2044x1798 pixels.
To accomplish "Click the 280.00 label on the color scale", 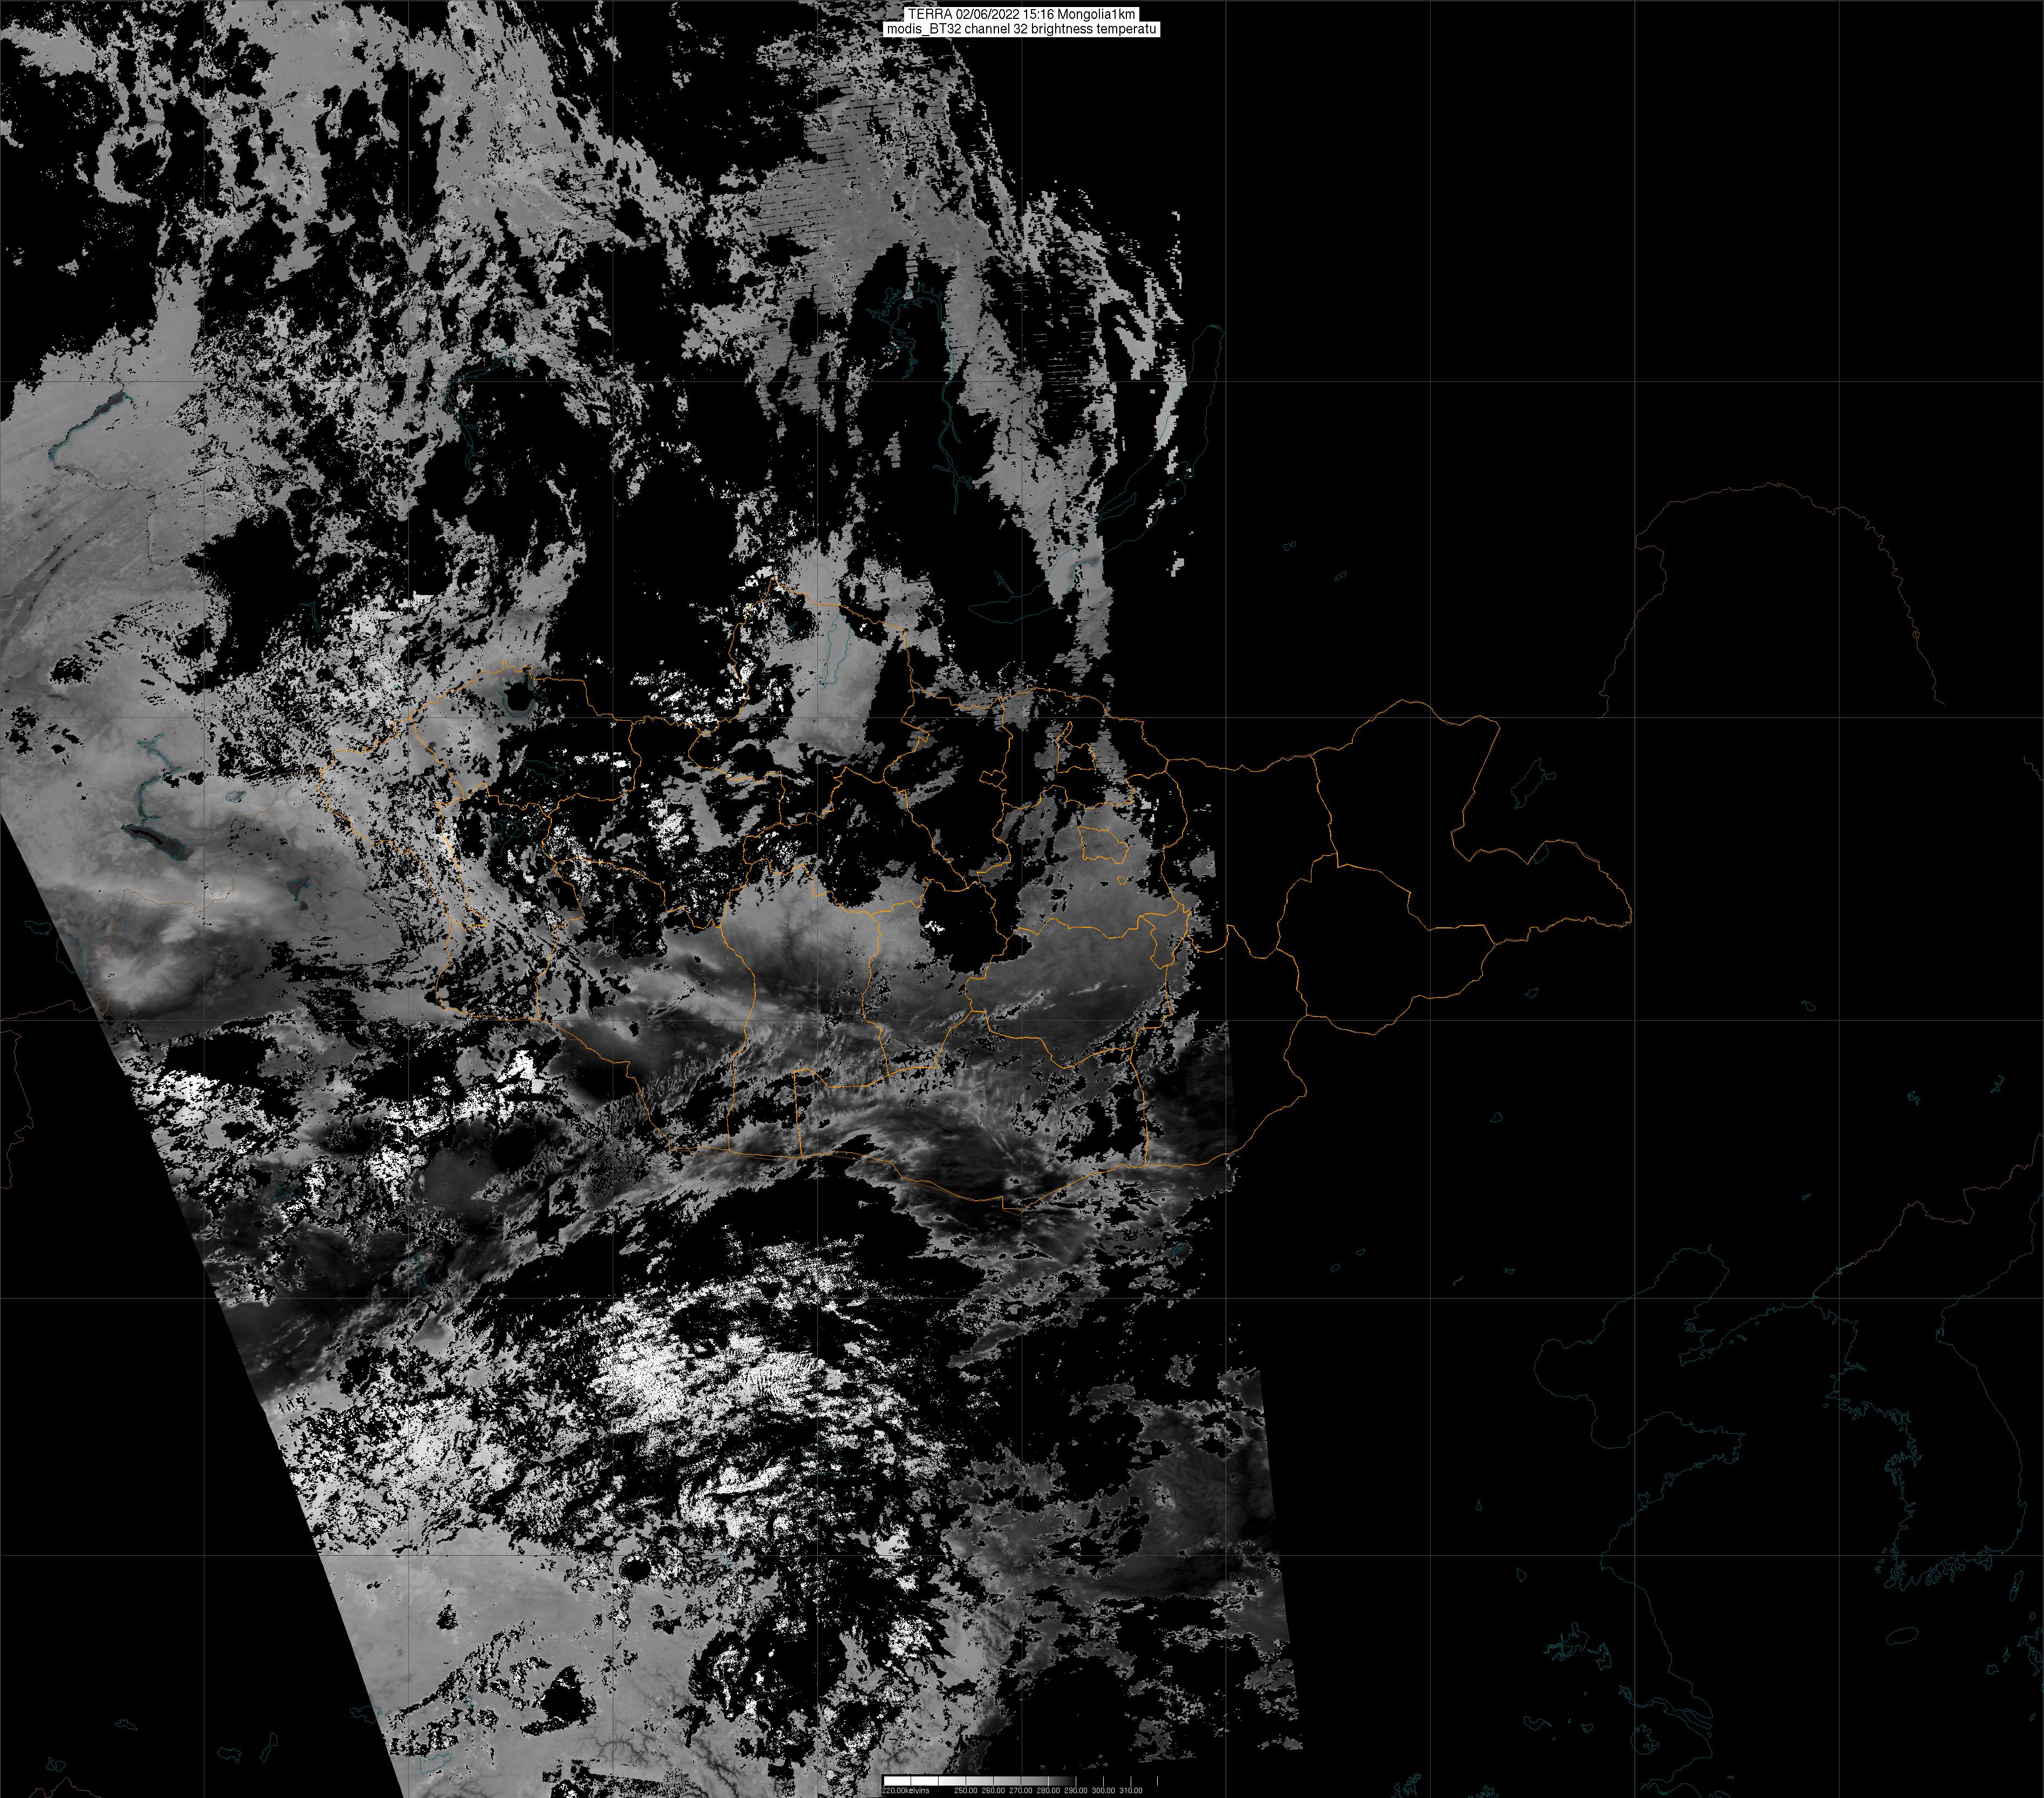I will pyautogui.click(x=1048, y=1790).
